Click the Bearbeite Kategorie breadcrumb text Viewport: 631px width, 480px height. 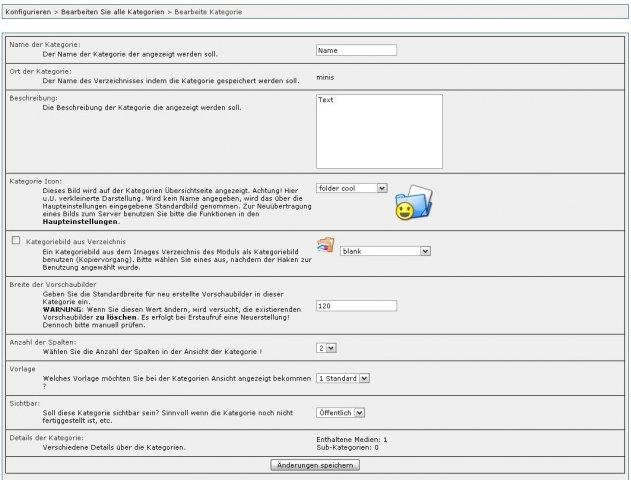coord(208,12)
